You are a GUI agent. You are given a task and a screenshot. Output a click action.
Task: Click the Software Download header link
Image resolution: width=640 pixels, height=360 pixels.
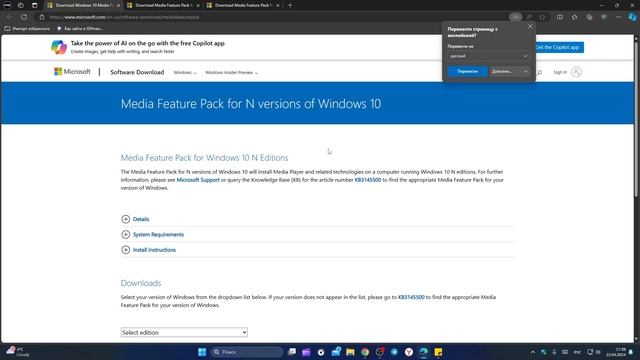pyautogui.click(x=137, y=72)
